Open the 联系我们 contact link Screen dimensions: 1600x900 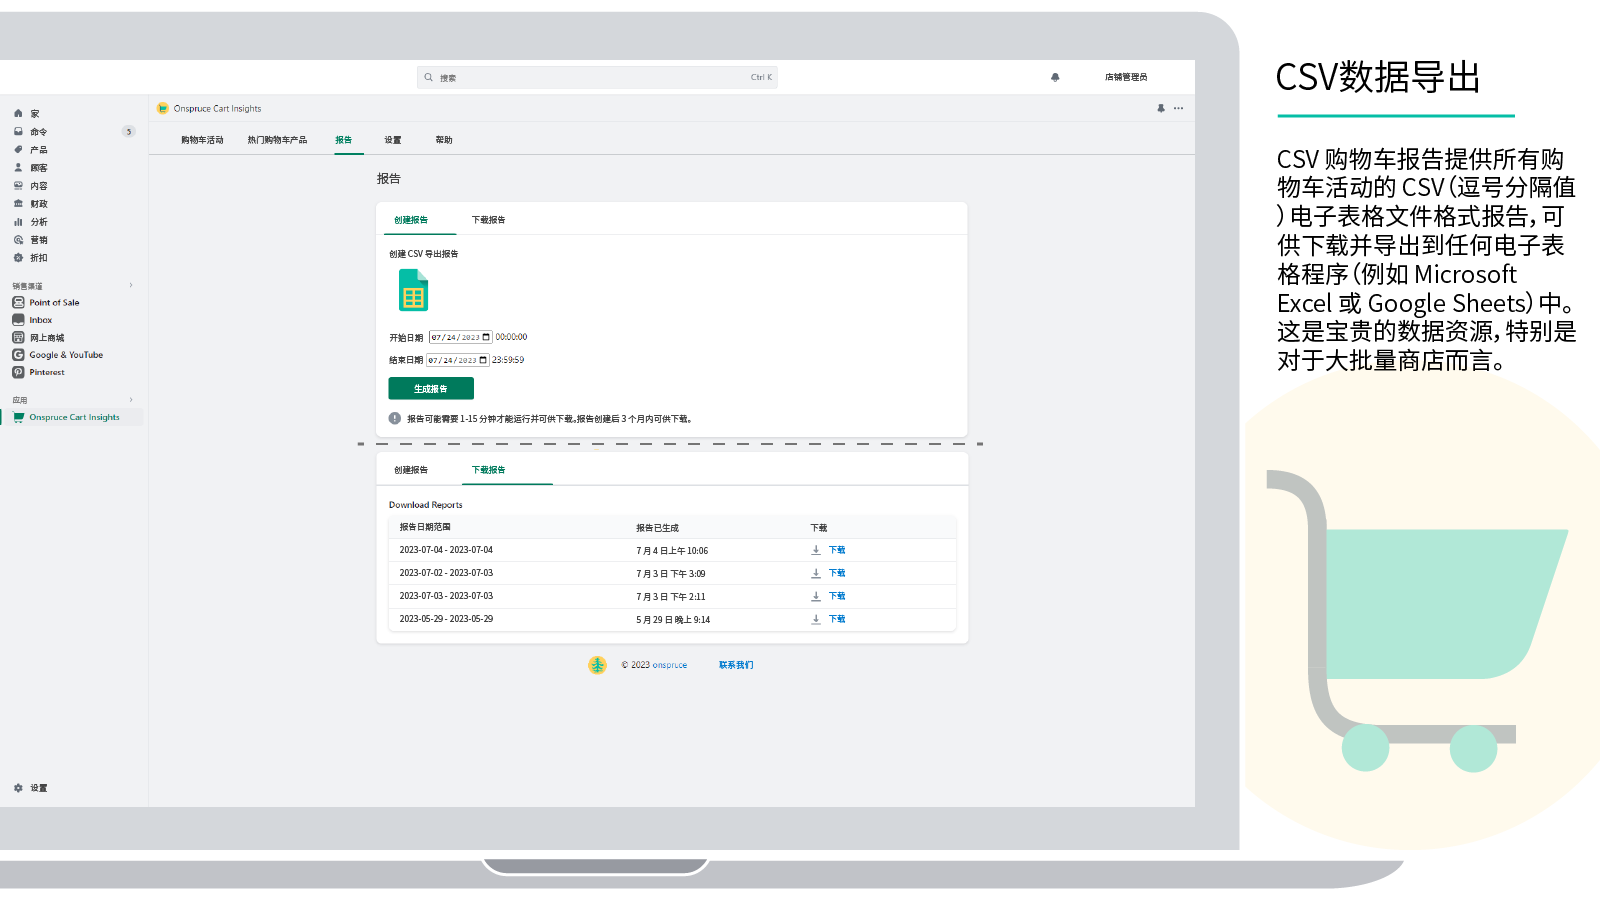coord(736,665)
